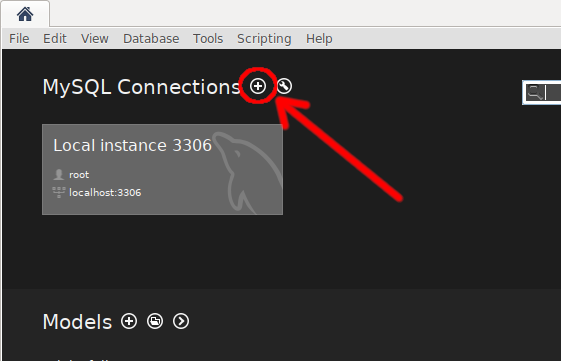Open the Local instance 3306 connection
Viewport: 561px width, 361px height.
click(x=162, y=170)
